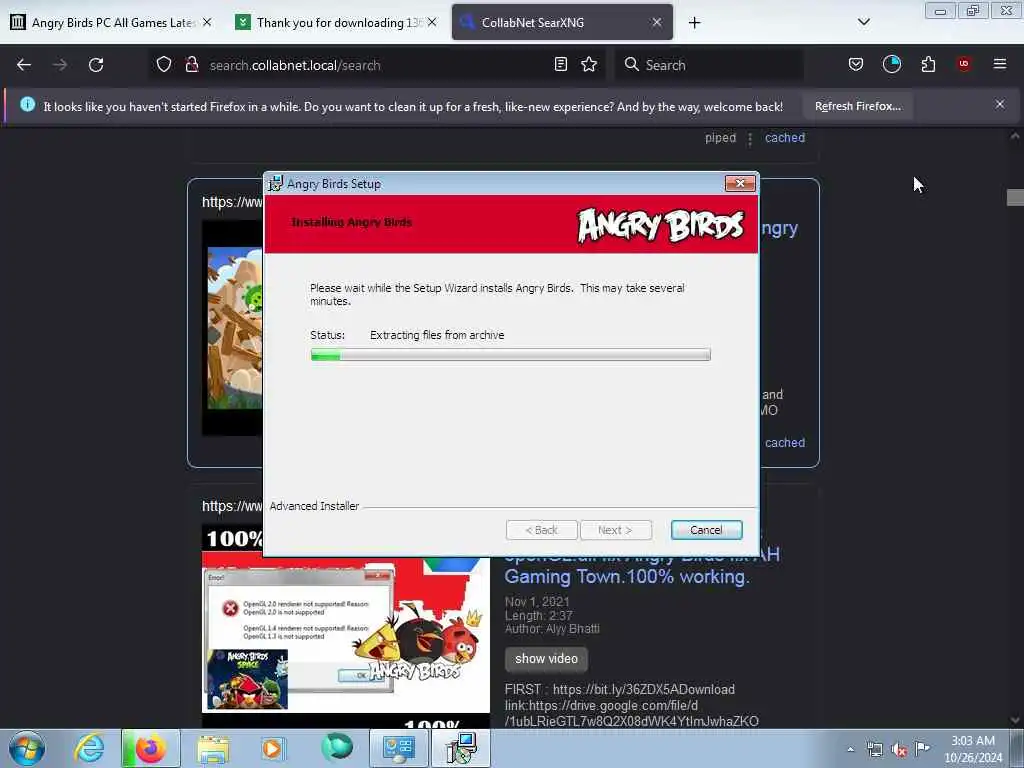Close the Thank you for downloading tab
The image size is (1024, 768).
tap(432, 22)
